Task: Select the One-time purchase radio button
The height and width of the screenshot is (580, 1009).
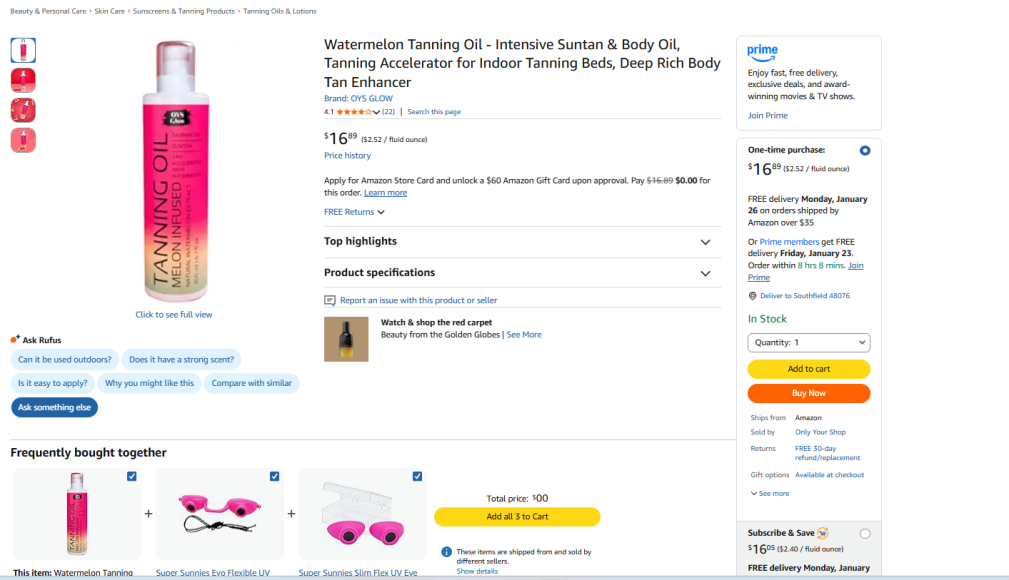Action: [864, 150]
